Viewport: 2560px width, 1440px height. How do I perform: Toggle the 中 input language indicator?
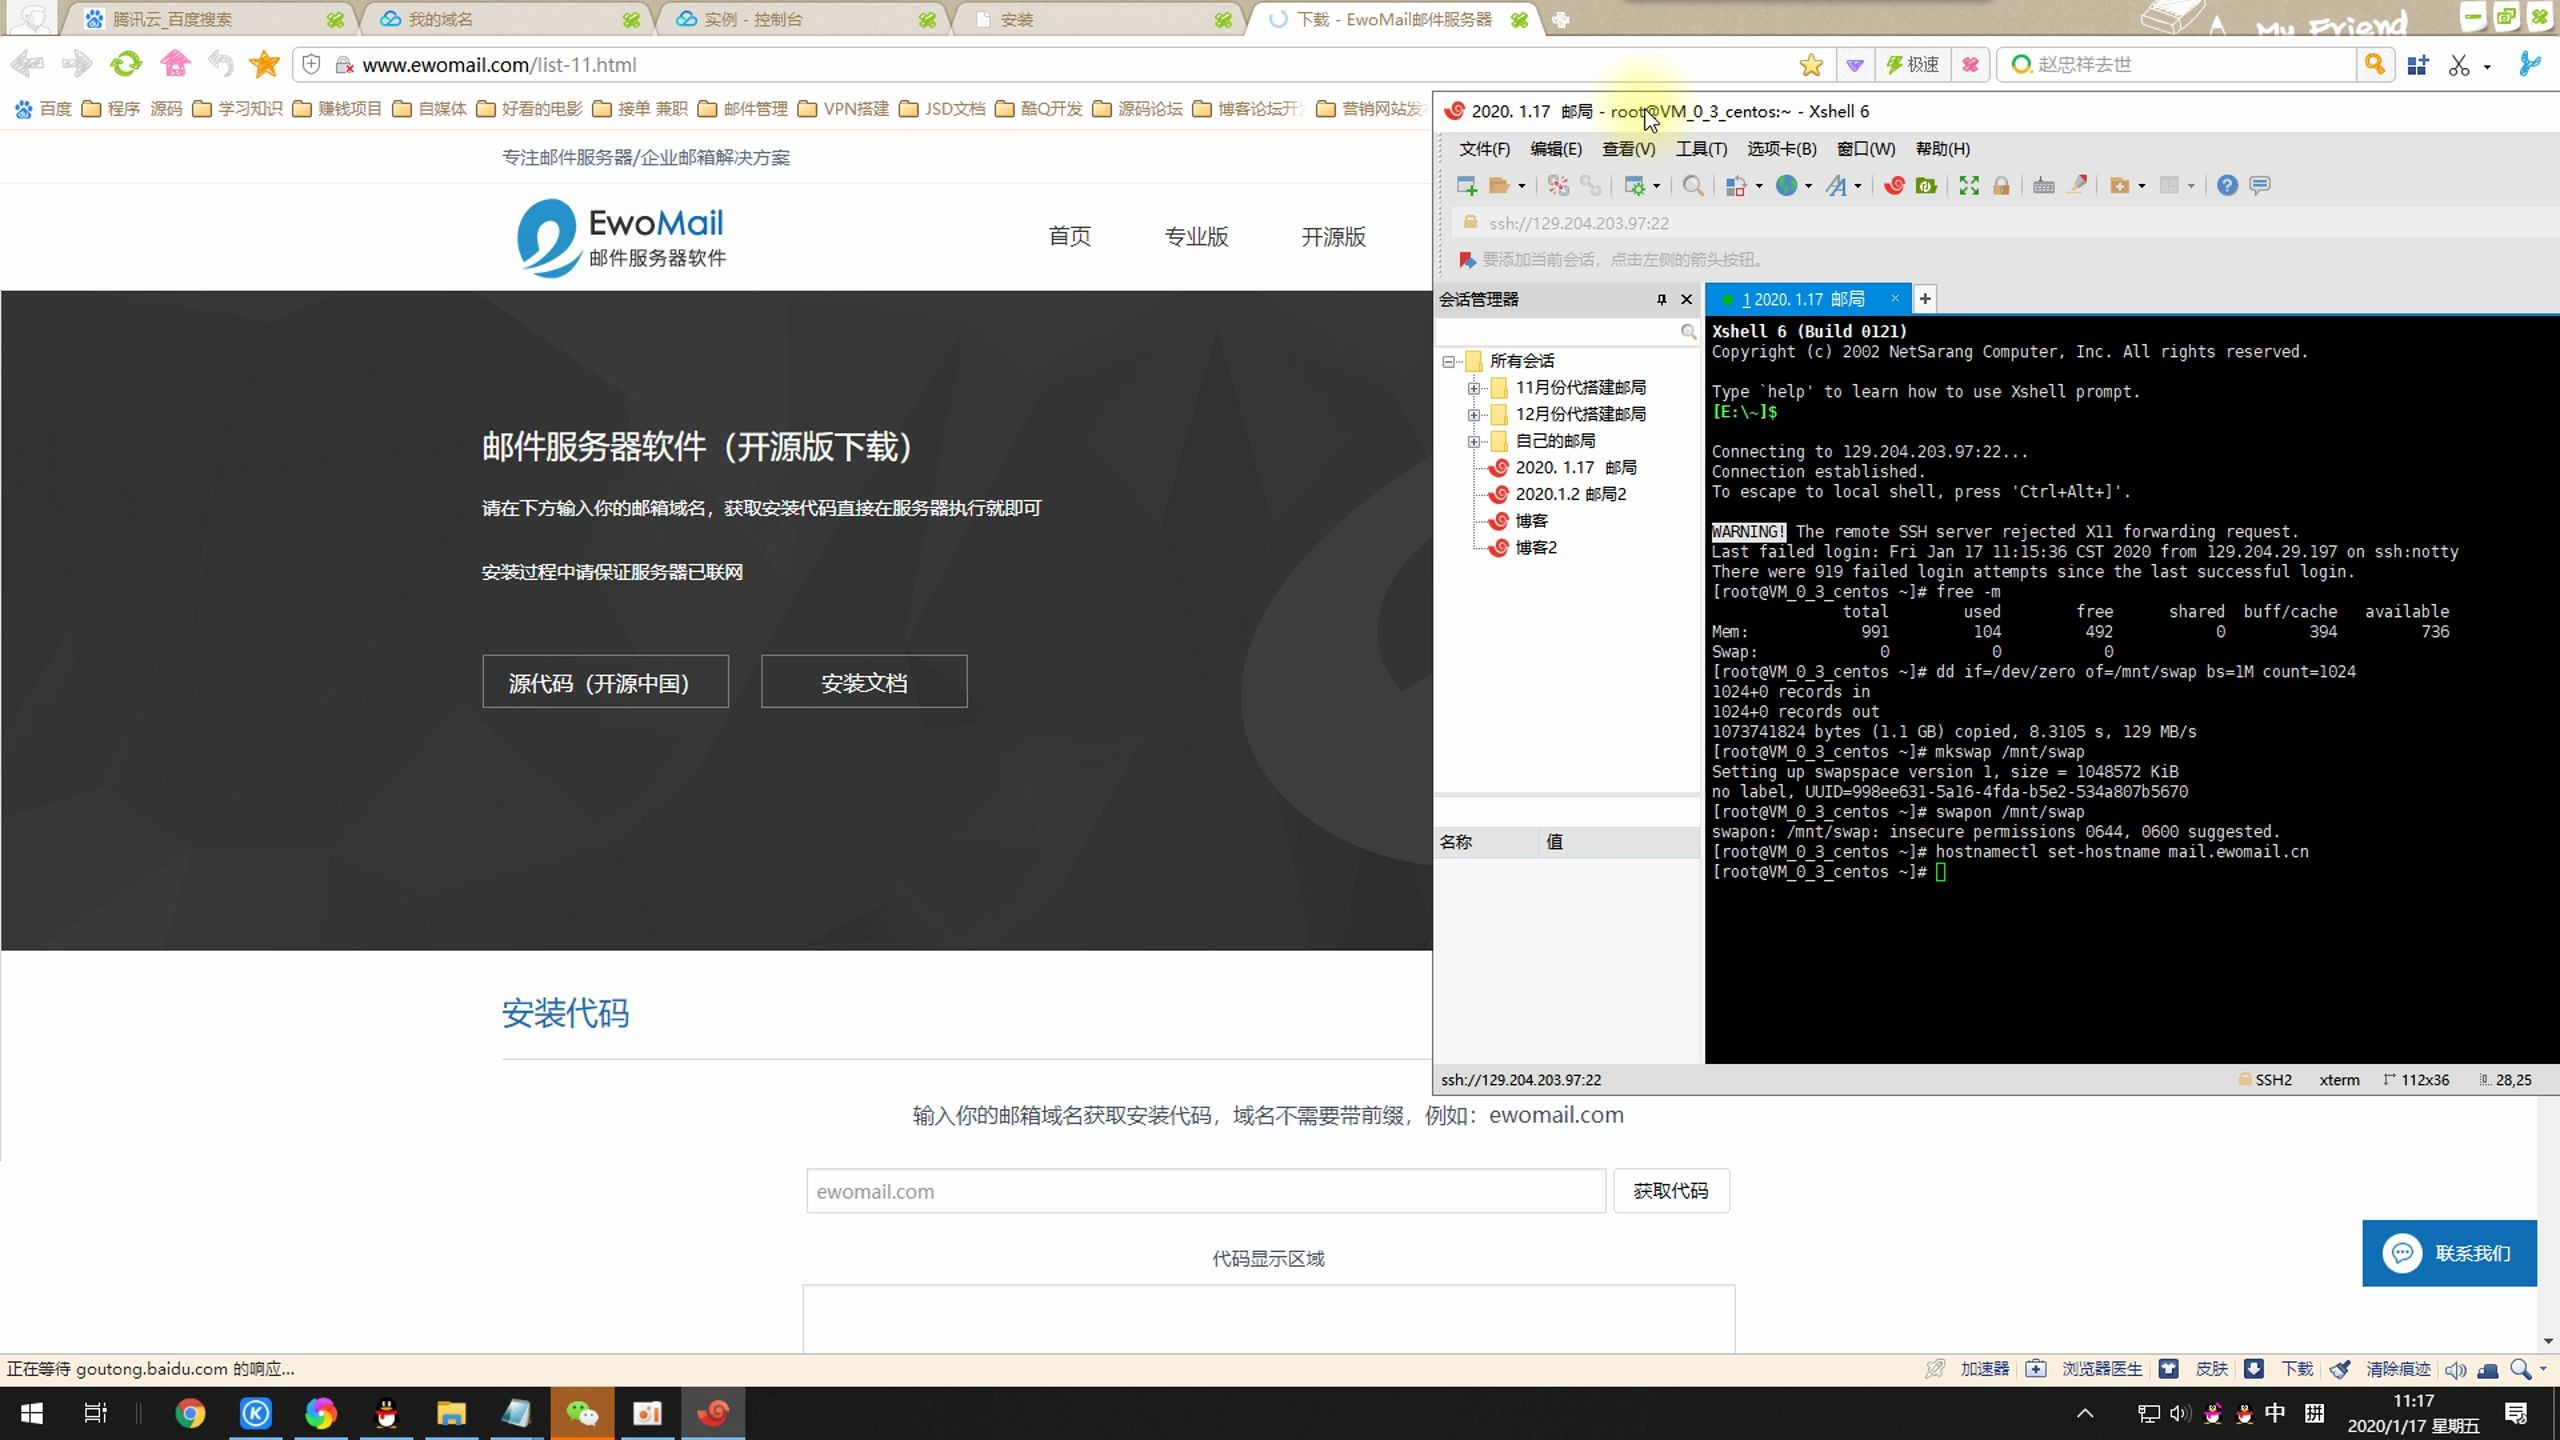tap(2275, 1413)
